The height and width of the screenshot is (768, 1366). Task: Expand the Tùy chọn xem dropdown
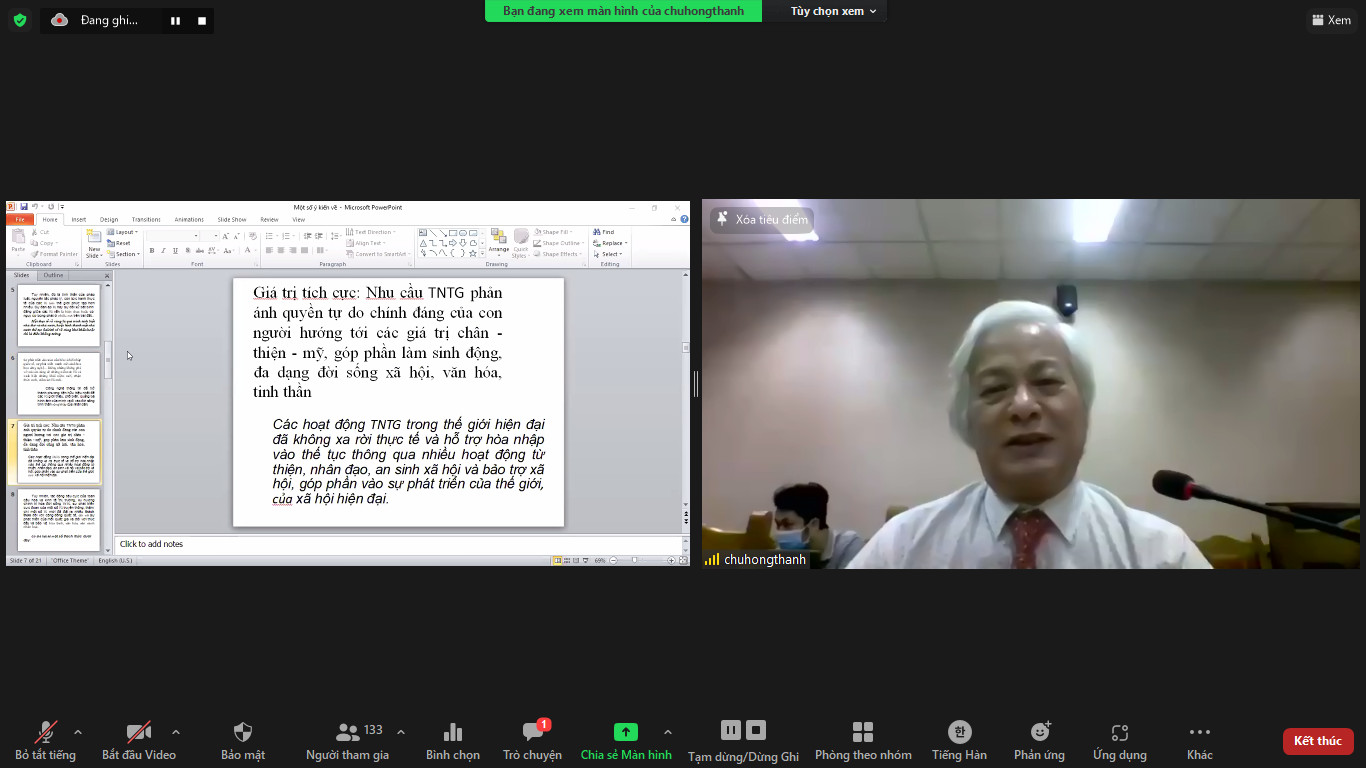click(x=832, y=11)
